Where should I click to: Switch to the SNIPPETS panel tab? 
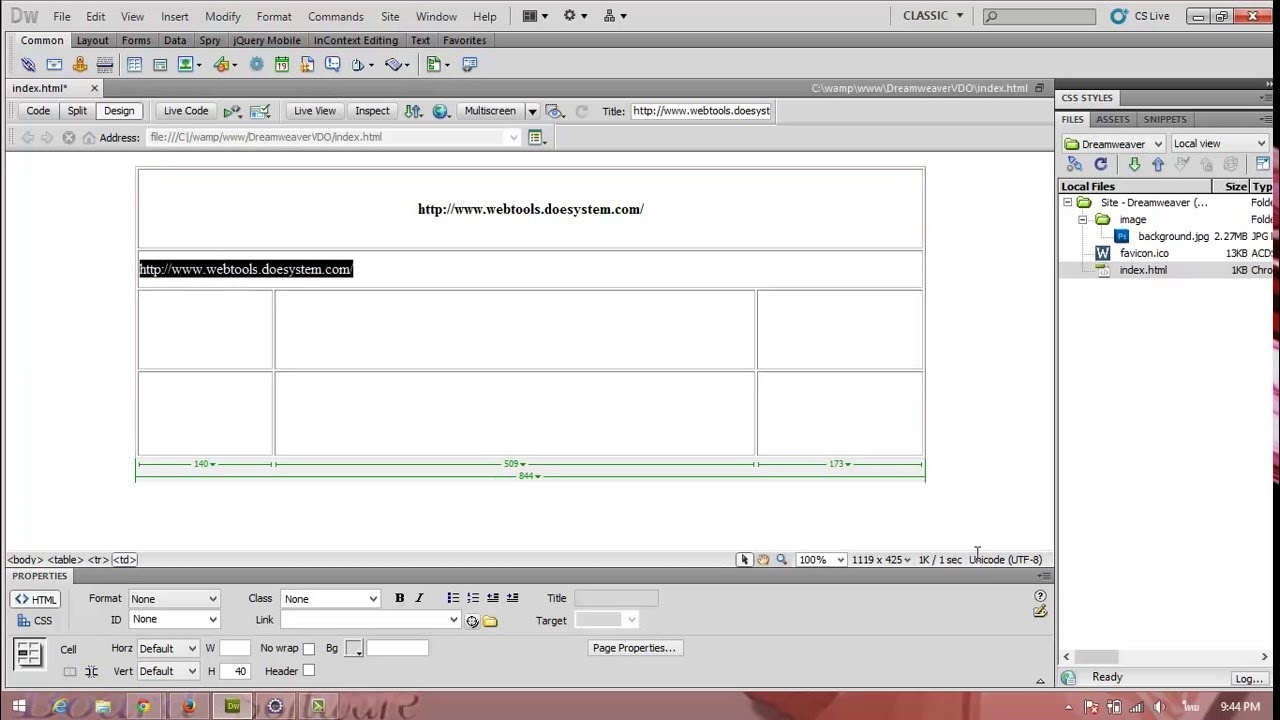coord(1165,119)
